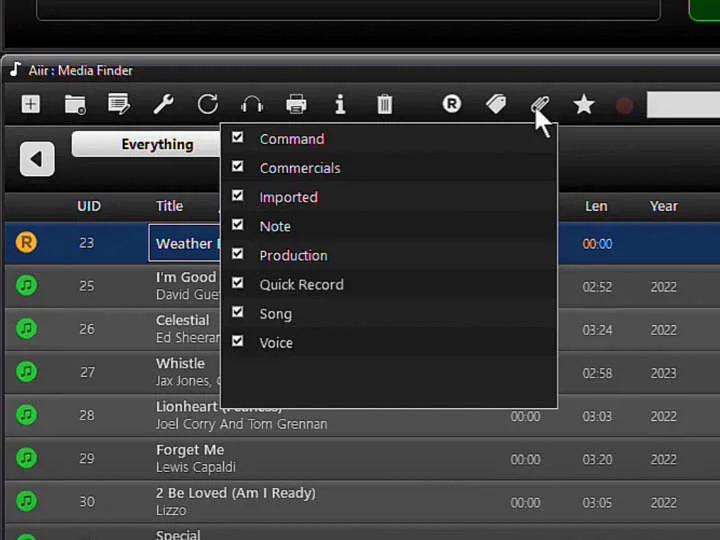Select the Command menu entry label
720x540 pixels.
click(x=292, y=139)
